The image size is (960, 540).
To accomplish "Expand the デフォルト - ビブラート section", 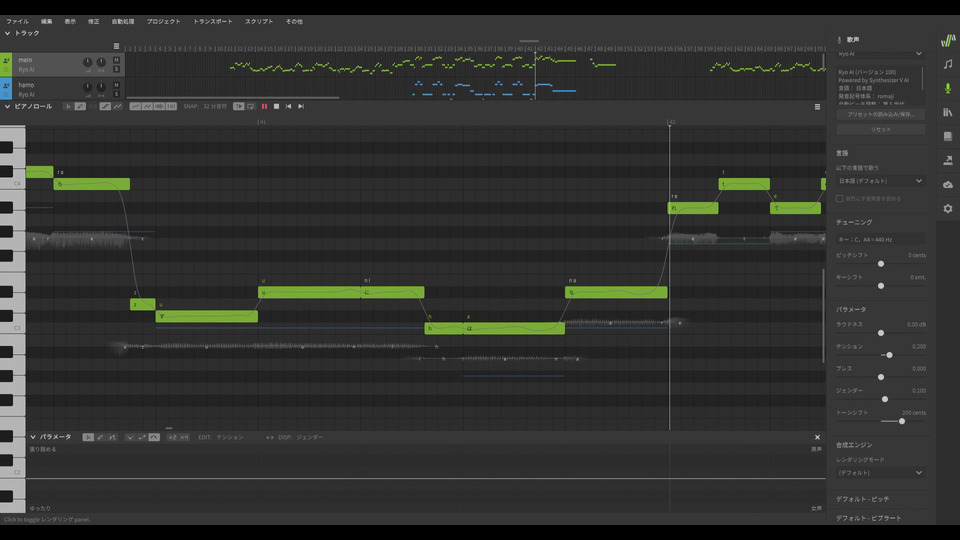I will click(869, 518).
